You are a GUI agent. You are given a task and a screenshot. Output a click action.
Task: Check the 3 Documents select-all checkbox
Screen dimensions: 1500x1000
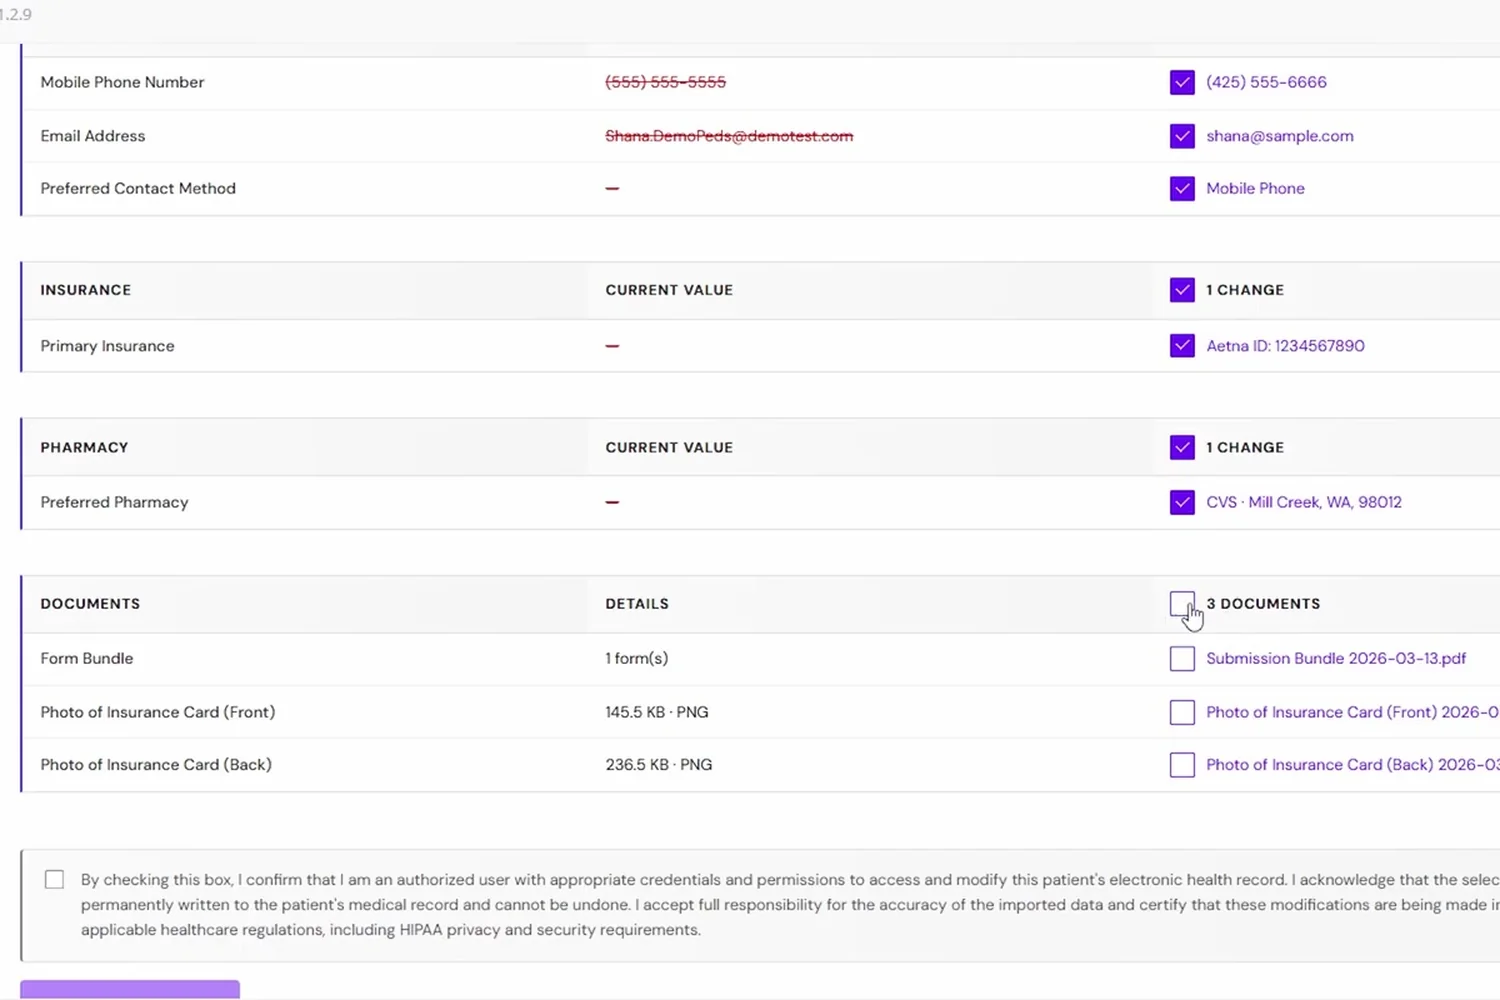click(1182, 604)
